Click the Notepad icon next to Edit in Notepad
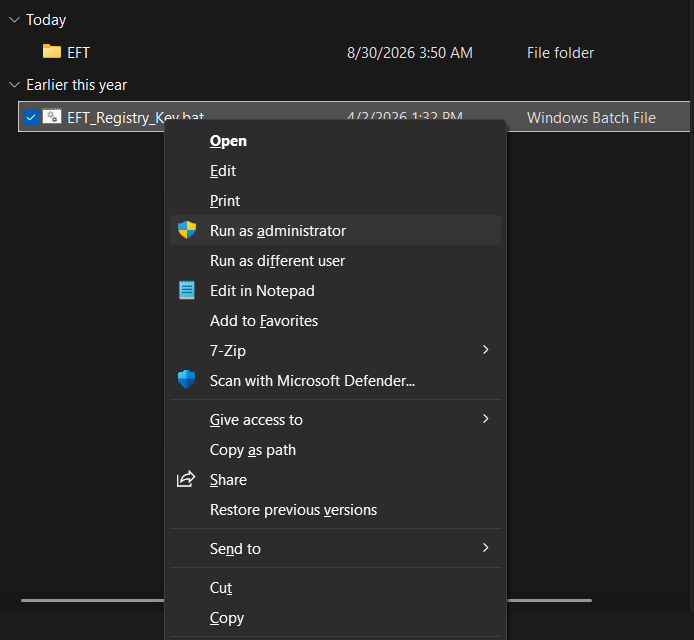Image resolution: width=694 pixels, height=640 pixels. [187, 290]
